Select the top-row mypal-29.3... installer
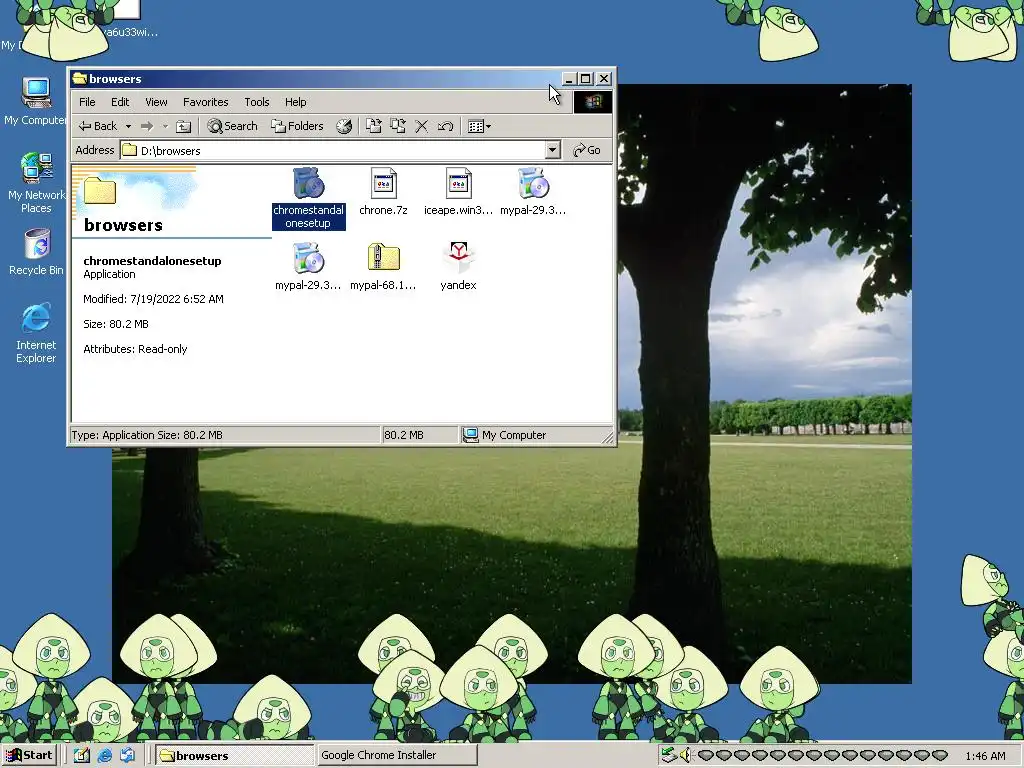The image size is (1024, 768). point(533,191)
